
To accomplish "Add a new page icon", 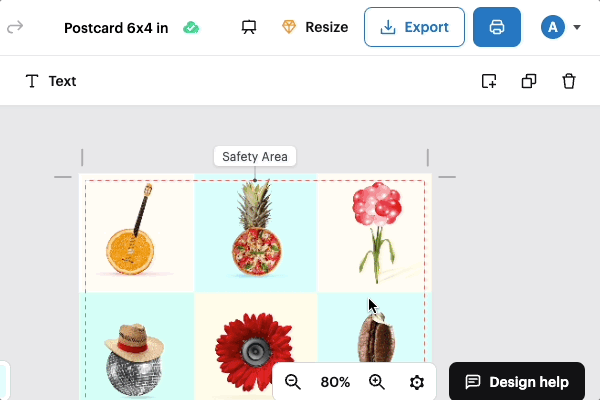I will pos(489,81).
